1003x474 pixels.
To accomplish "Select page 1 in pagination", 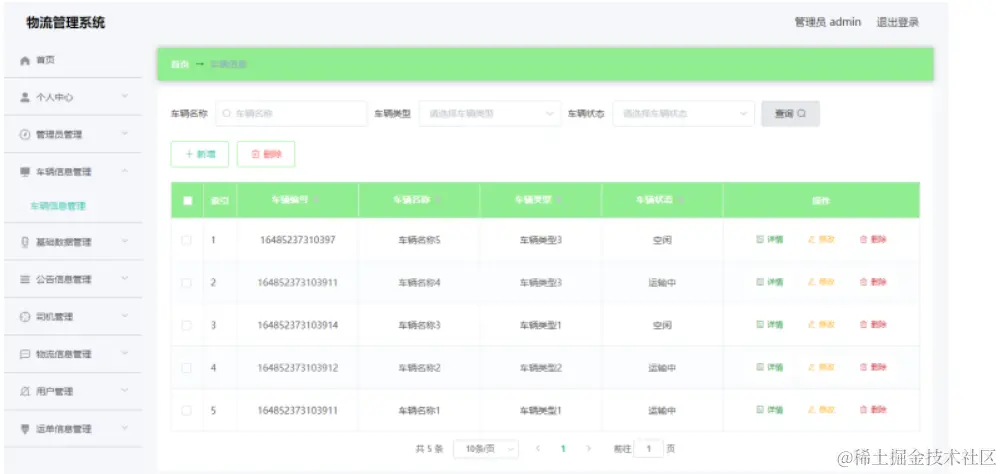I will (563, 449).
